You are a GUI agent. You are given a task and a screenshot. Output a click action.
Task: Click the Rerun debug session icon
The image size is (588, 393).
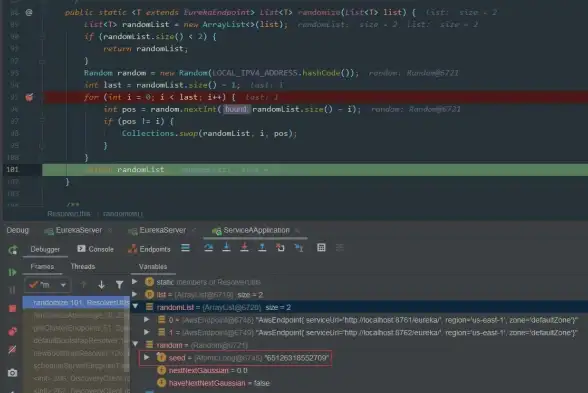coord(13,250)
